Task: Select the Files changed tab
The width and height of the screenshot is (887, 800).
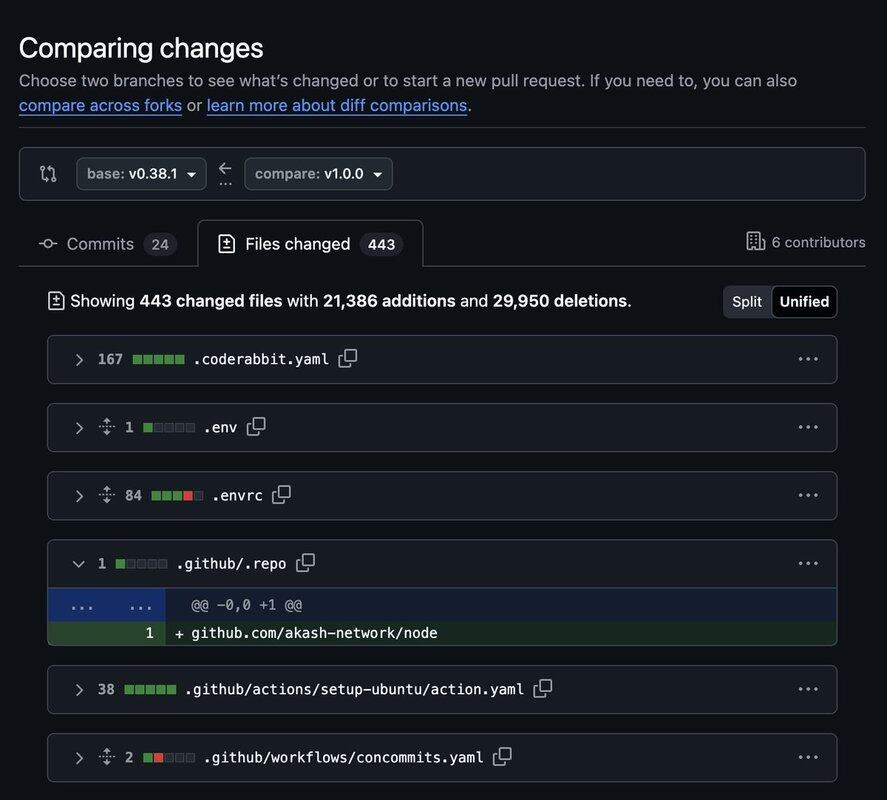Action: [x=310, y=244]
